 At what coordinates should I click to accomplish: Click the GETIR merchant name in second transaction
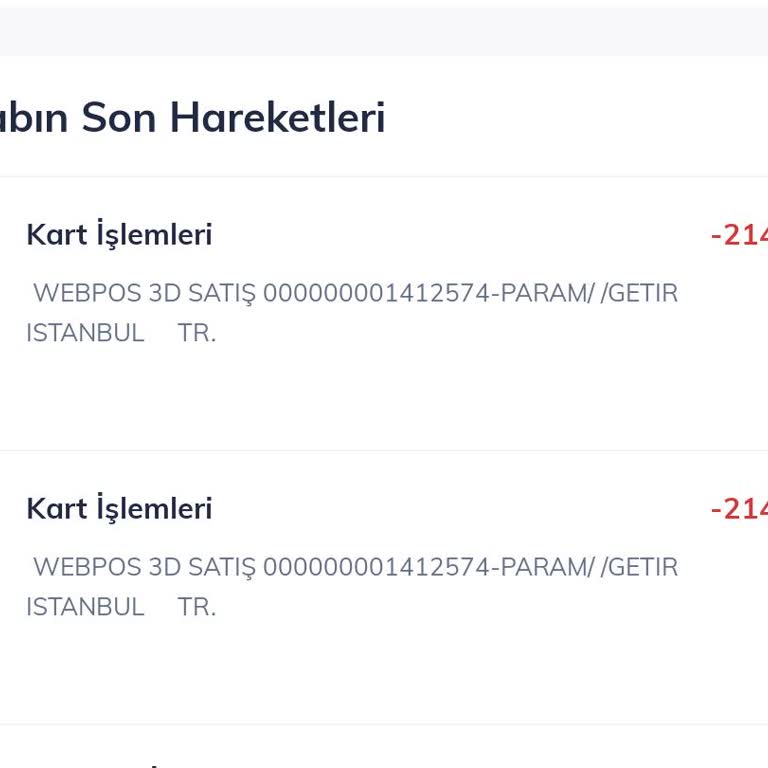[643, 568]
